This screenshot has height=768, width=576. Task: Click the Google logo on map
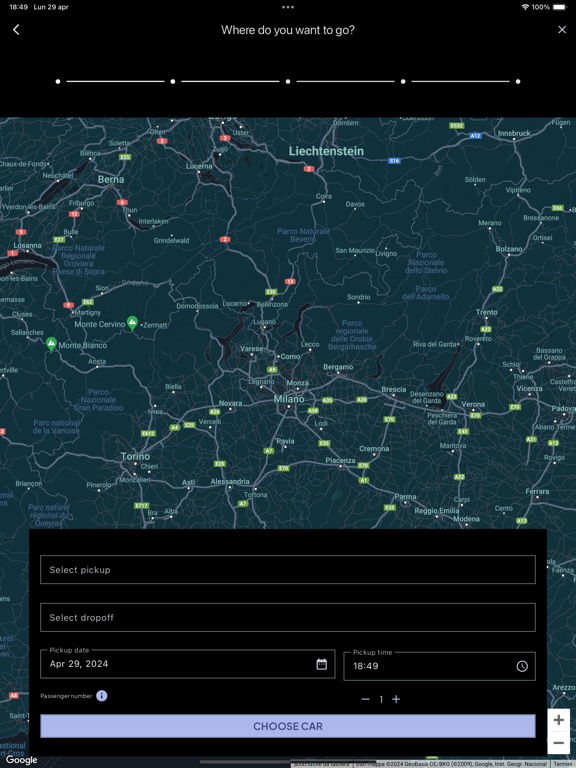pyautogui.click(x=22, y=760)
